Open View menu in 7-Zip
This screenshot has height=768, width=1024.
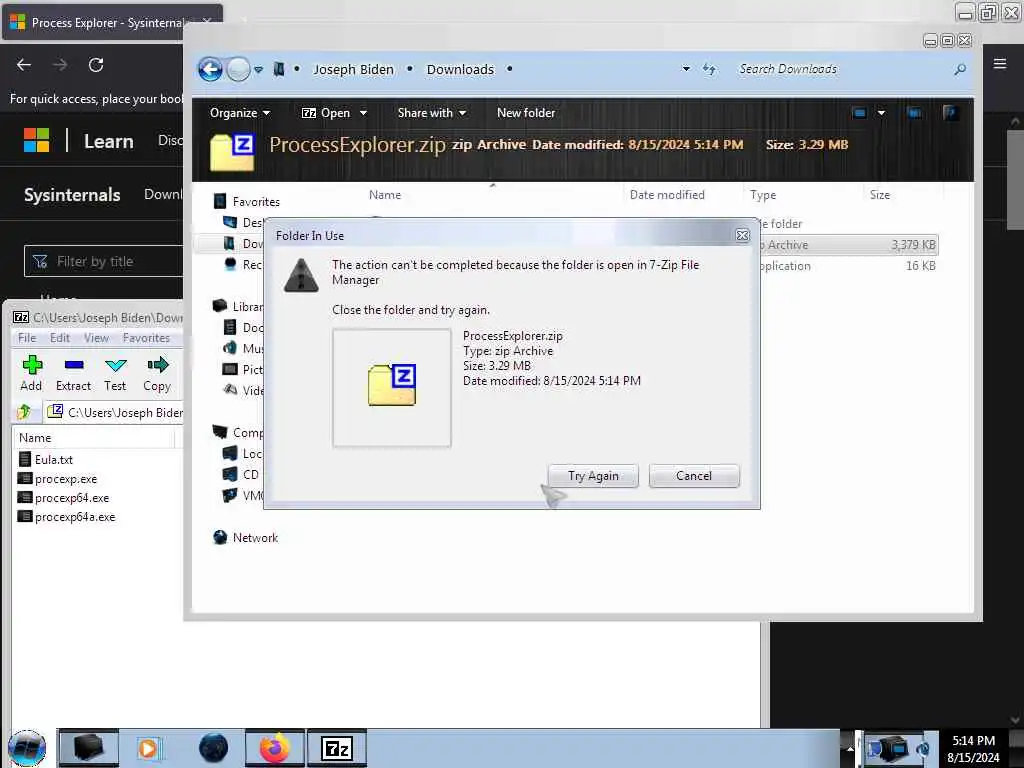click(96, 338)
